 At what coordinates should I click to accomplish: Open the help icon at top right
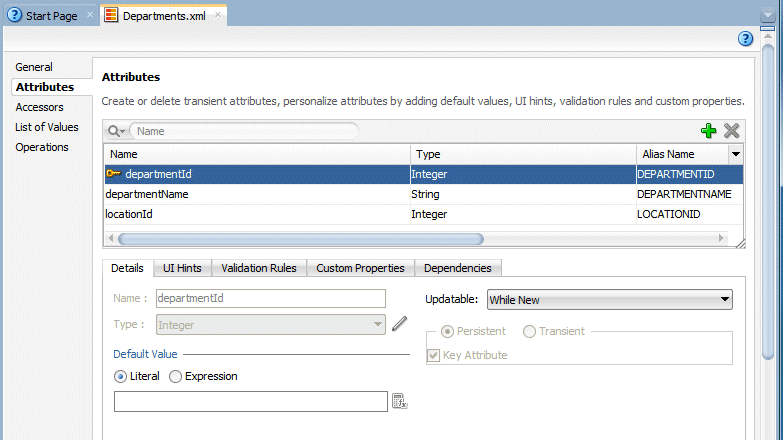tap(745, 38)
